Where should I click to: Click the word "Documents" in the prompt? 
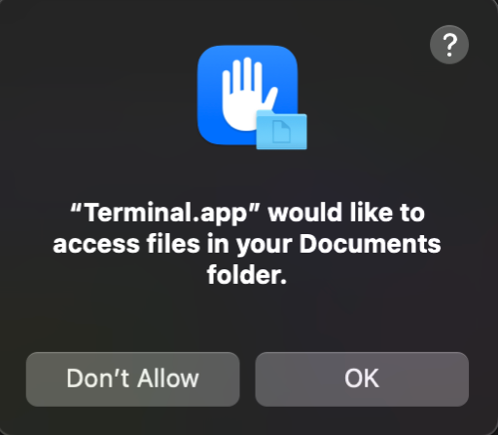370,244
